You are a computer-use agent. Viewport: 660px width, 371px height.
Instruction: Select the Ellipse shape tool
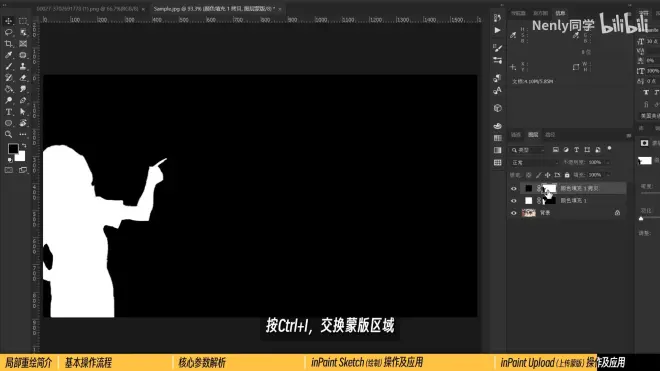pyautogui.click(x=8, y=123)
